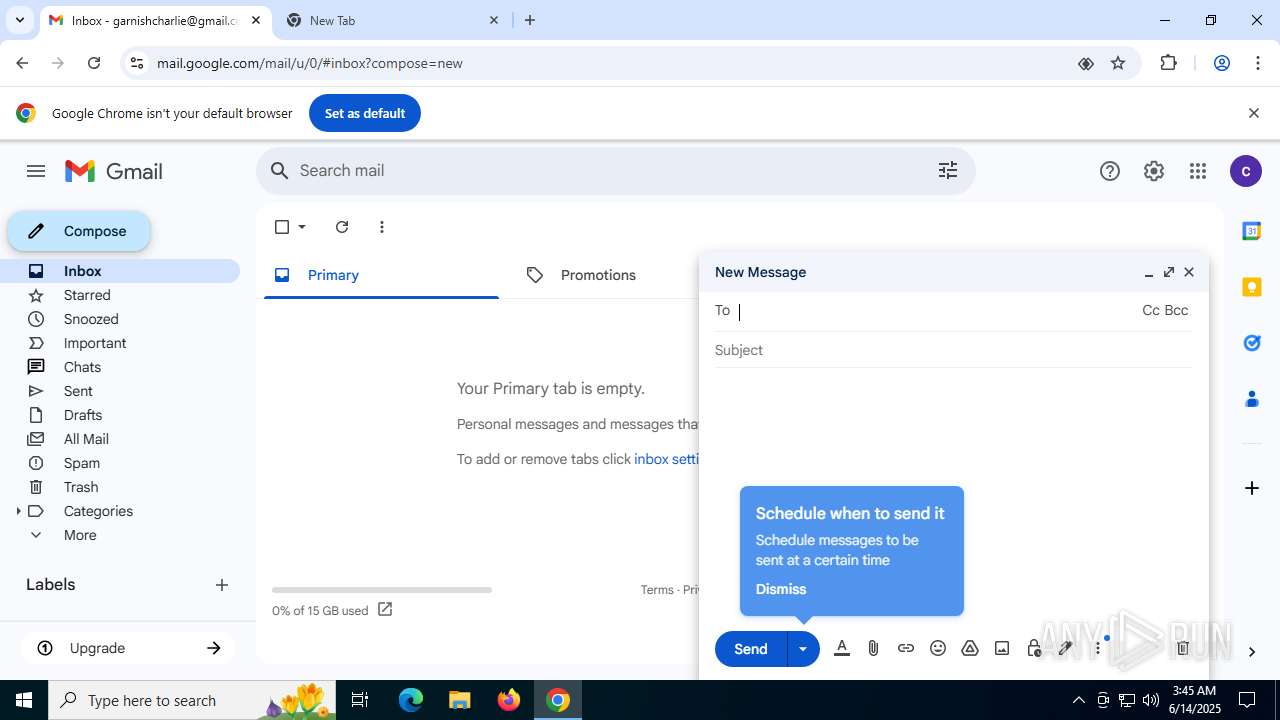The width and height of the screenshot is (1280, 720).
Task: Tick the select-all messages checkbox
Action: 282,227
